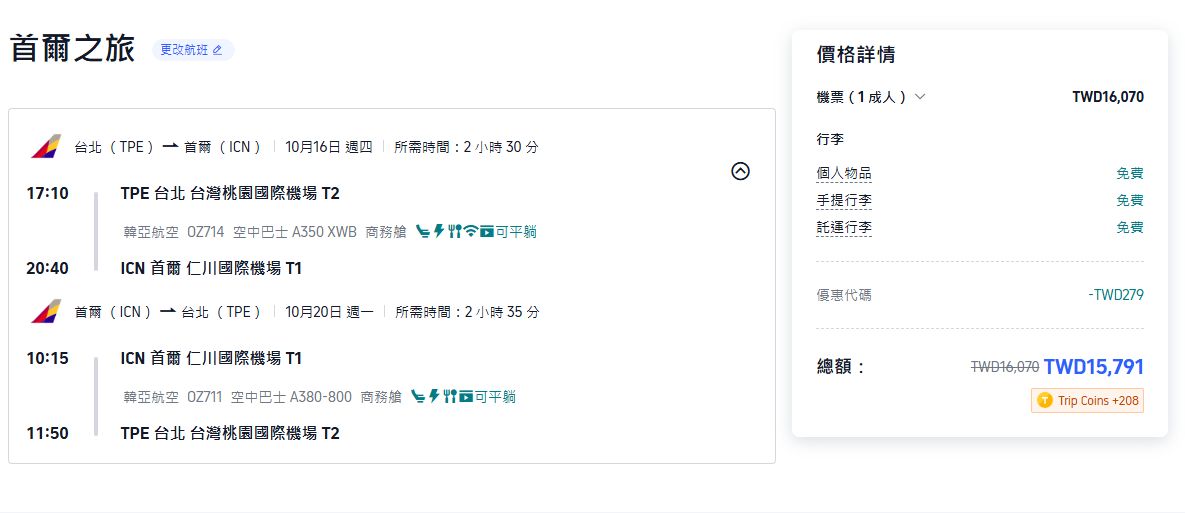
Task: Click the Asiana logo on the outbound flight
Action: click(45, 147)
